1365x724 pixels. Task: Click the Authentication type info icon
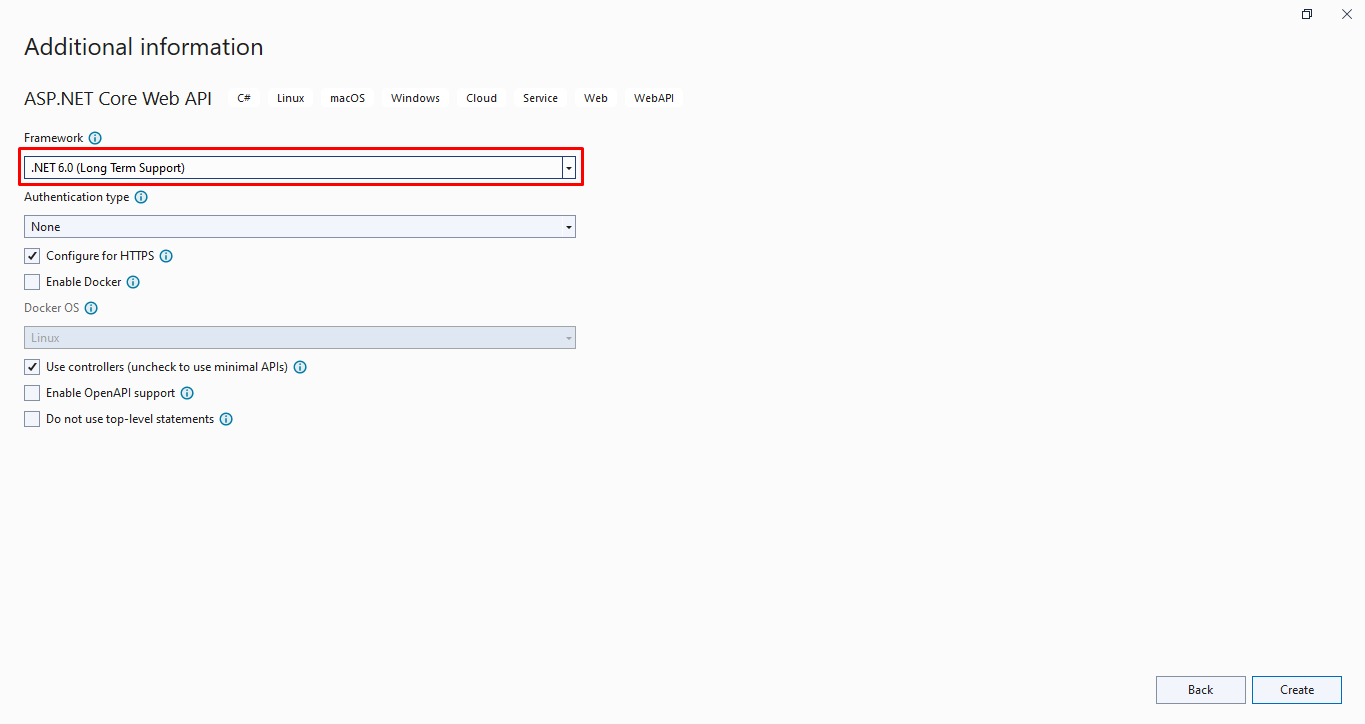point(141,197)
